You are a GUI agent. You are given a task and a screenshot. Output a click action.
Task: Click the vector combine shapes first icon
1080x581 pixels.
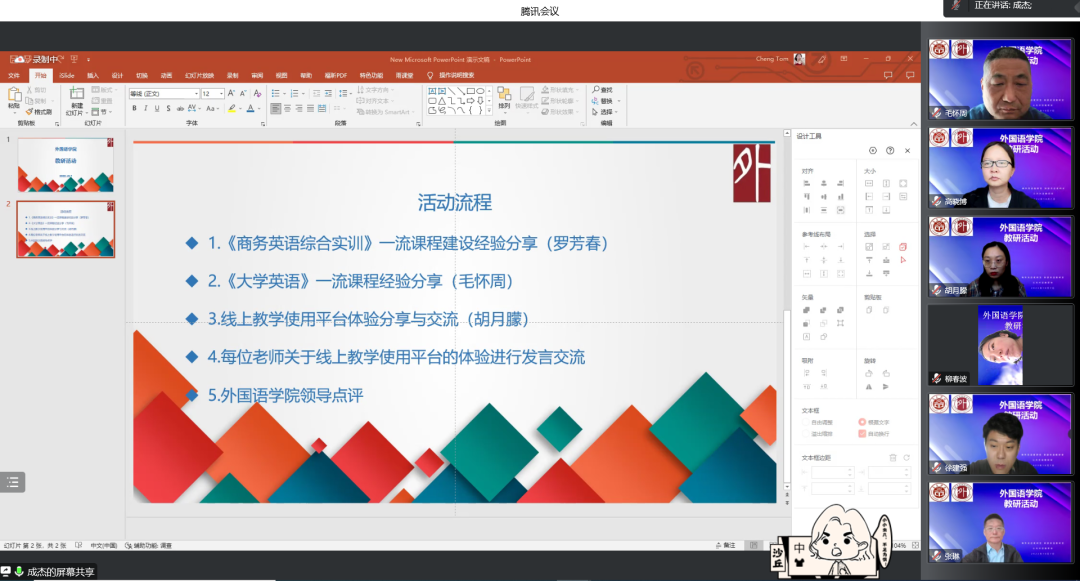point(807,310)
